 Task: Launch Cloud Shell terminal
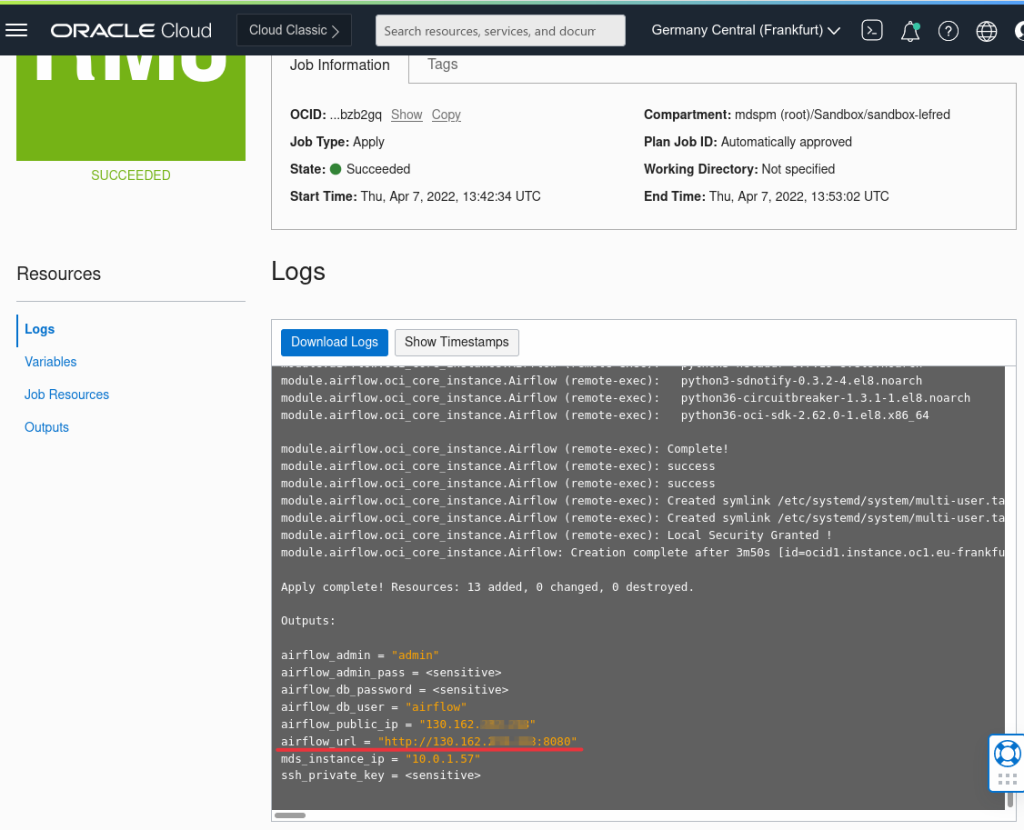pos(871,30)
